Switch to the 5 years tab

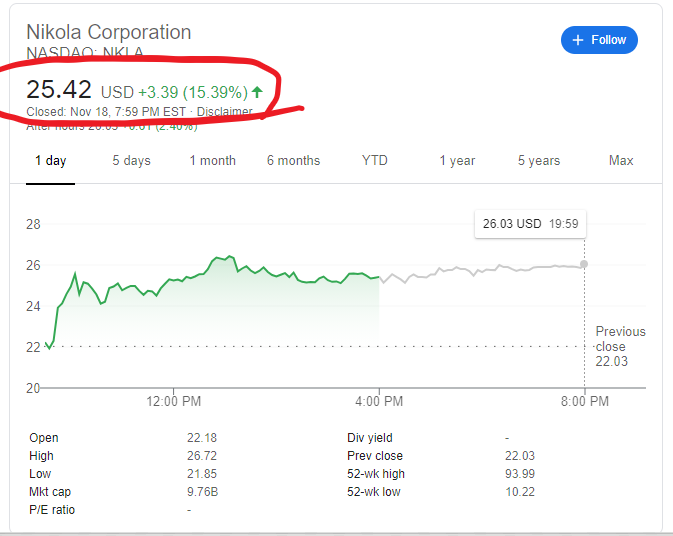coord(539,160)
